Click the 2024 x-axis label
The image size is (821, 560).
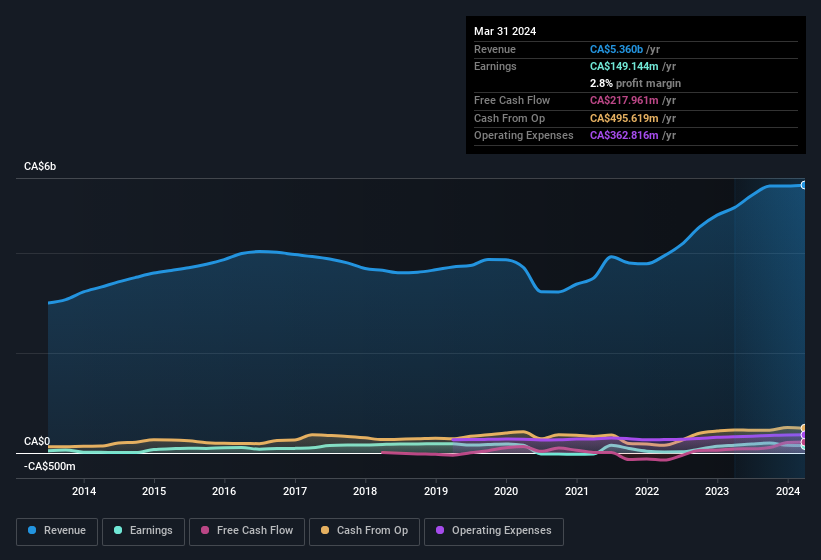pos(787,491)
